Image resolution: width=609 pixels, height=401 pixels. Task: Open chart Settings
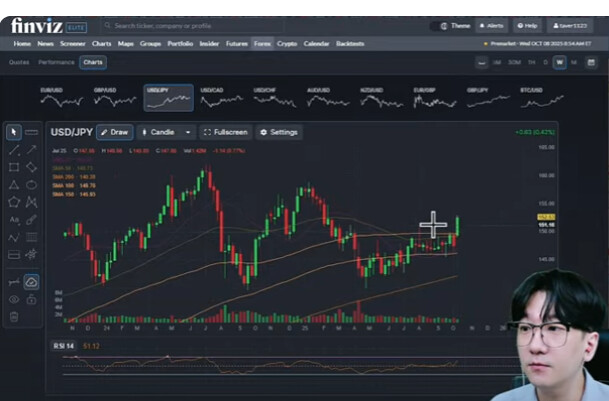coord(279,133)
